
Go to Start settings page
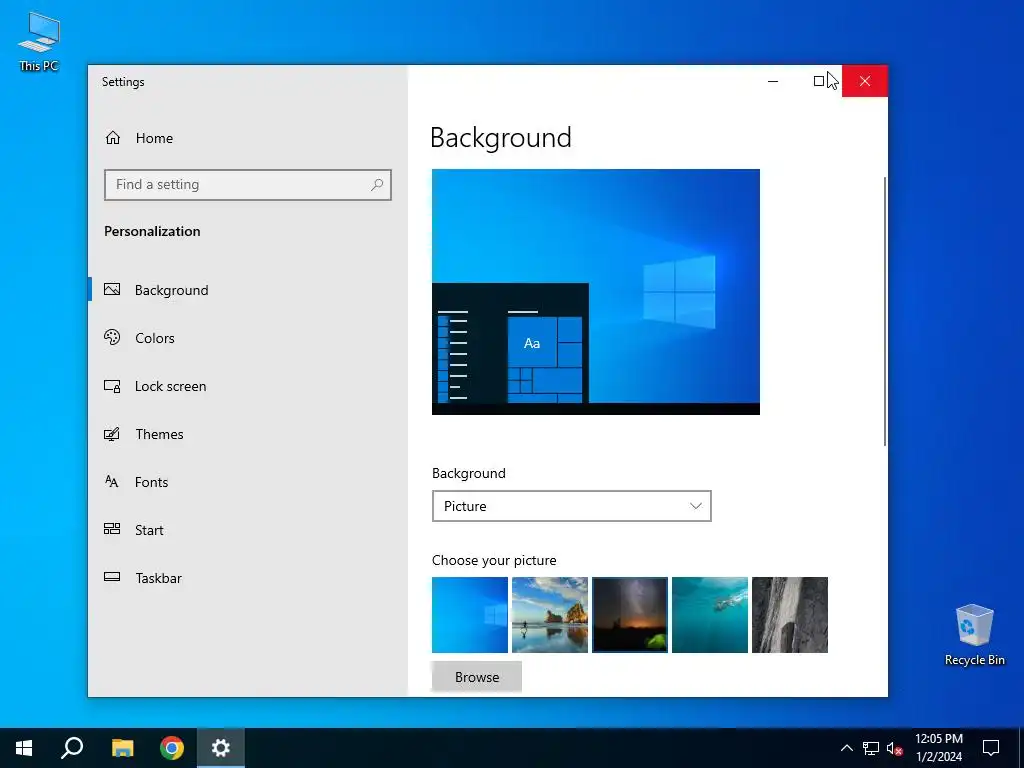(149, 530)
